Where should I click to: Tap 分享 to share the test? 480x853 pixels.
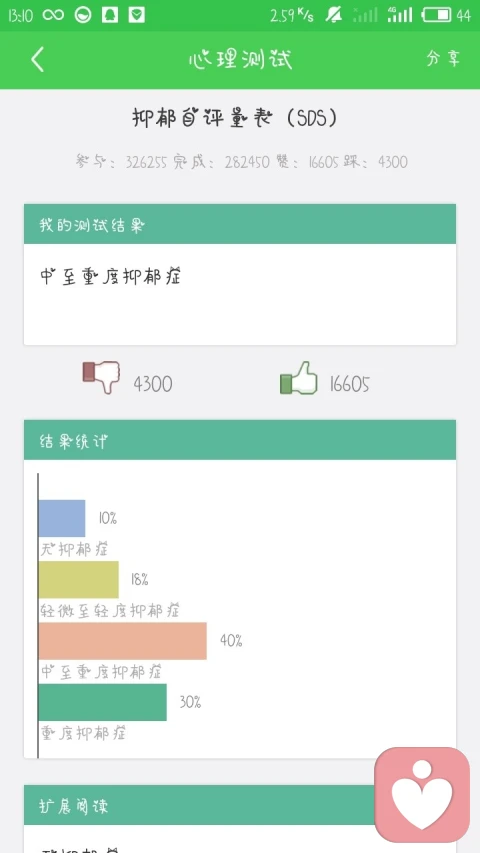(x=443, y=59)
